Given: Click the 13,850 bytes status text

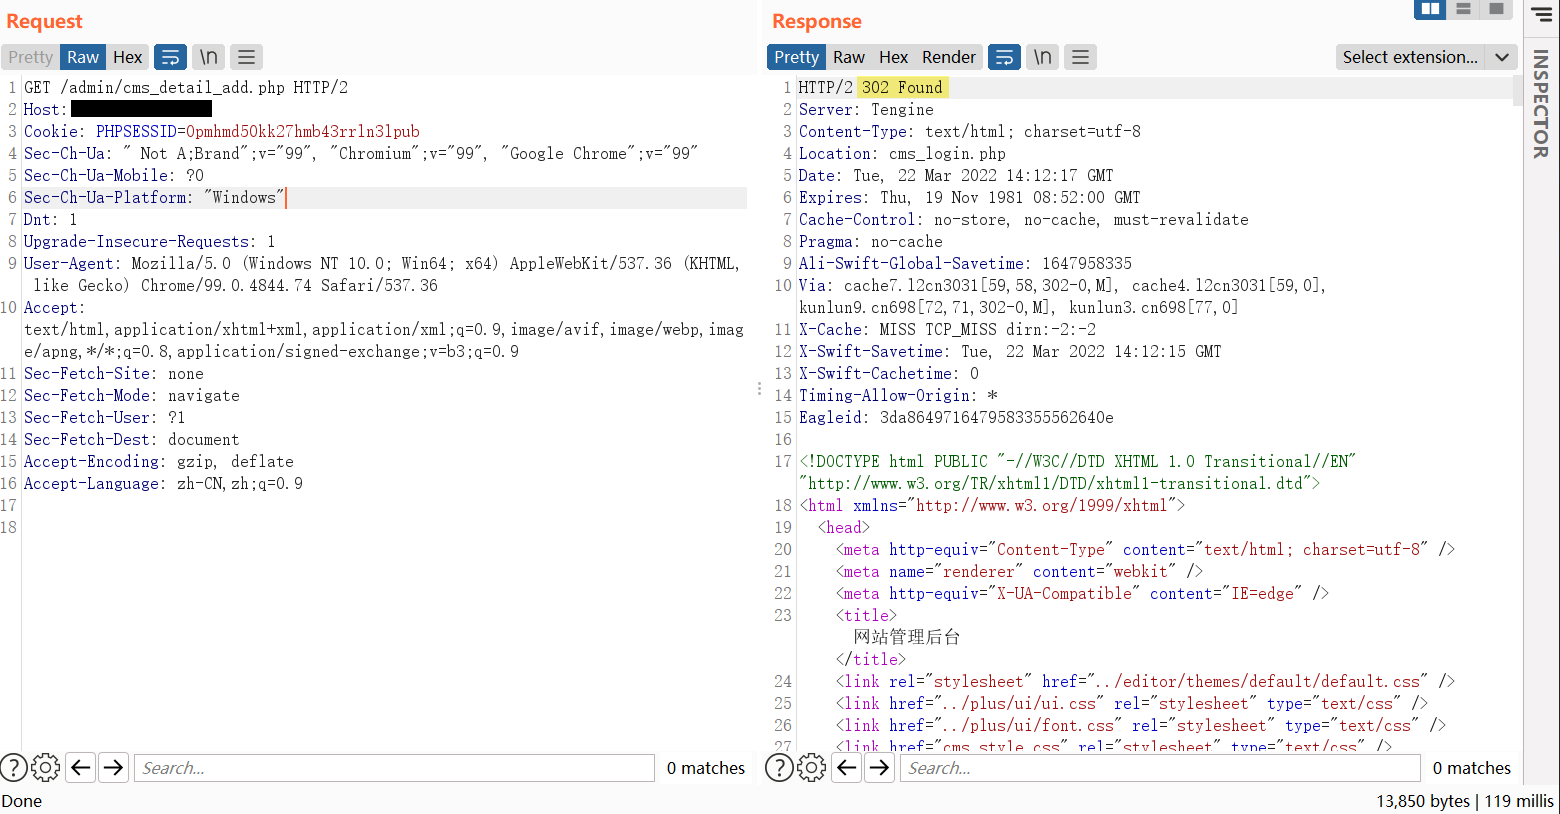Looking at the screenshot, I should 1423,801.
